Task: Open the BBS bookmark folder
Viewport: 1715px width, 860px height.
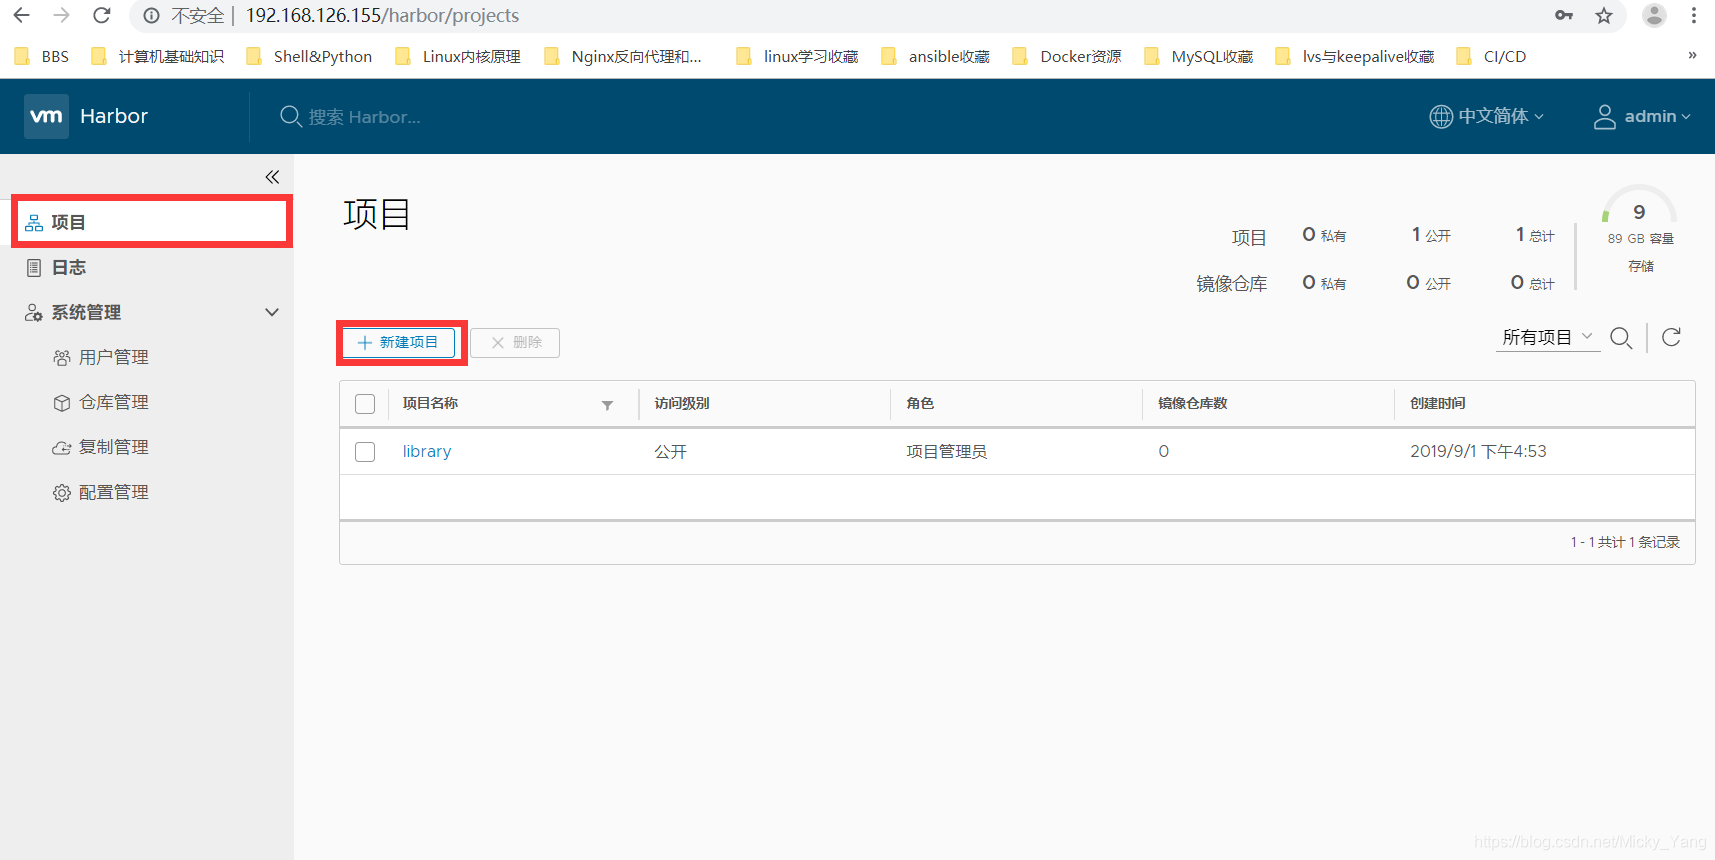Action: 43,56
